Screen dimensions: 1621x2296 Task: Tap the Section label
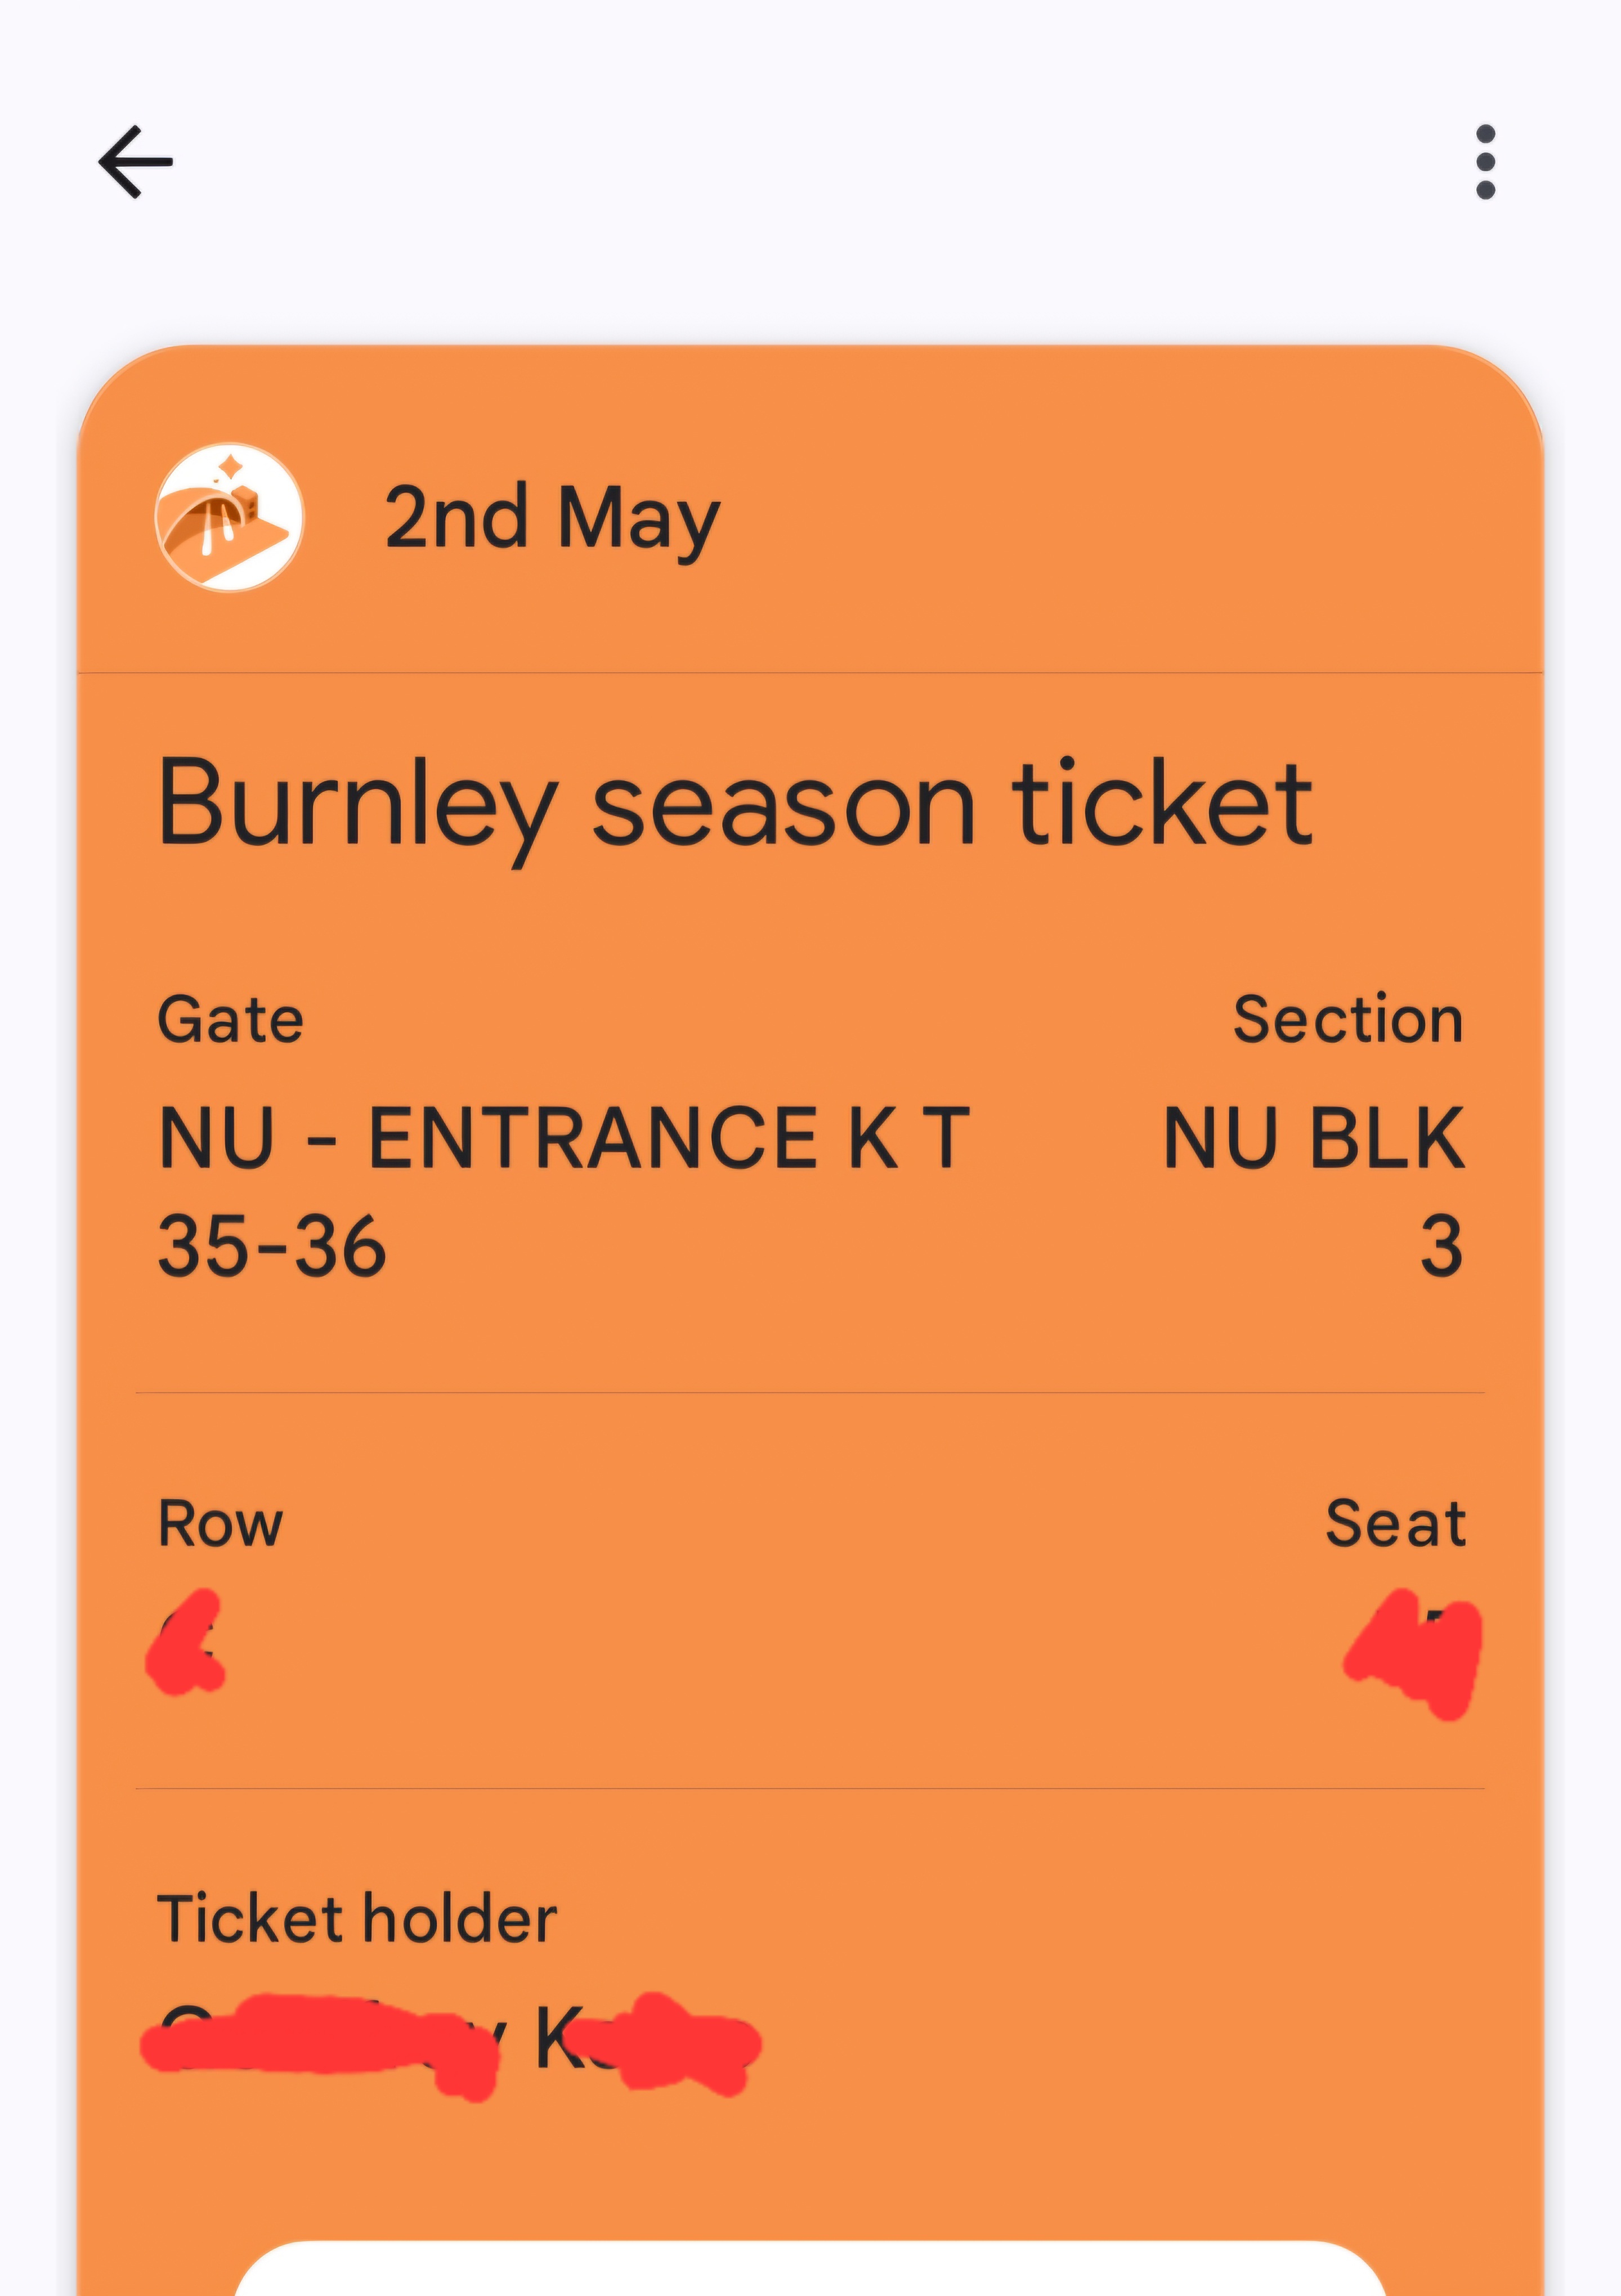coord(1348,1020)
